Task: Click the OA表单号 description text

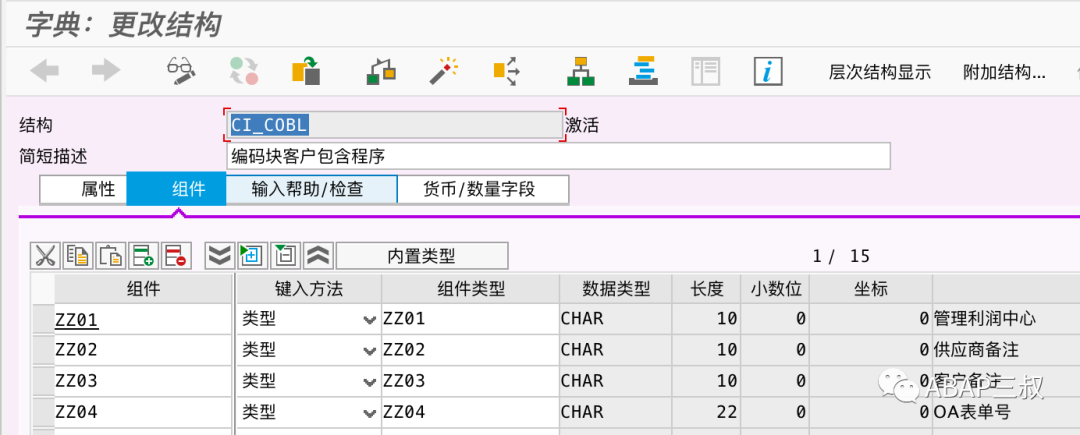Action: pos(973,412)
